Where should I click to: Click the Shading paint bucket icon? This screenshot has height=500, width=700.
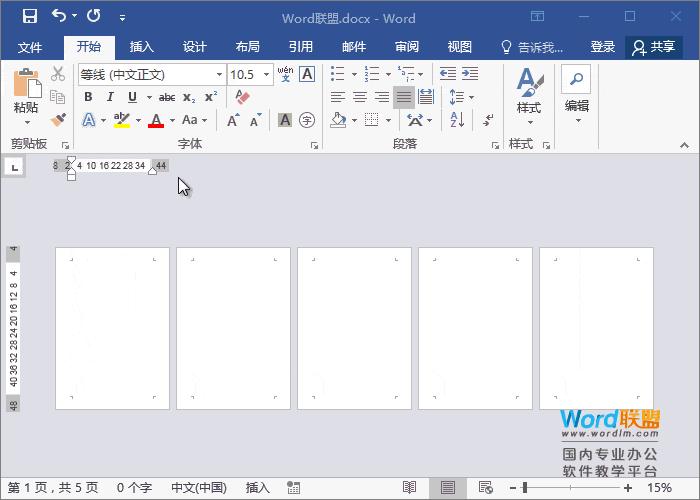(x=338, y=120)
